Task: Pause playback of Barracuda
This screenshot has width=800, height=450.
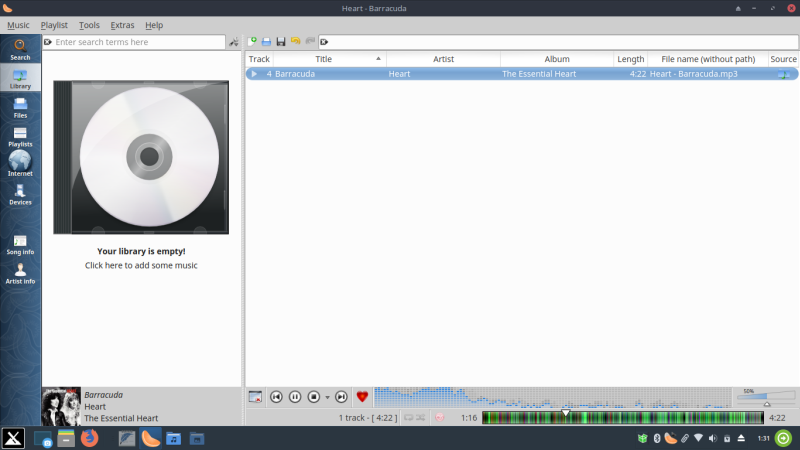Action: click(295, 396)
